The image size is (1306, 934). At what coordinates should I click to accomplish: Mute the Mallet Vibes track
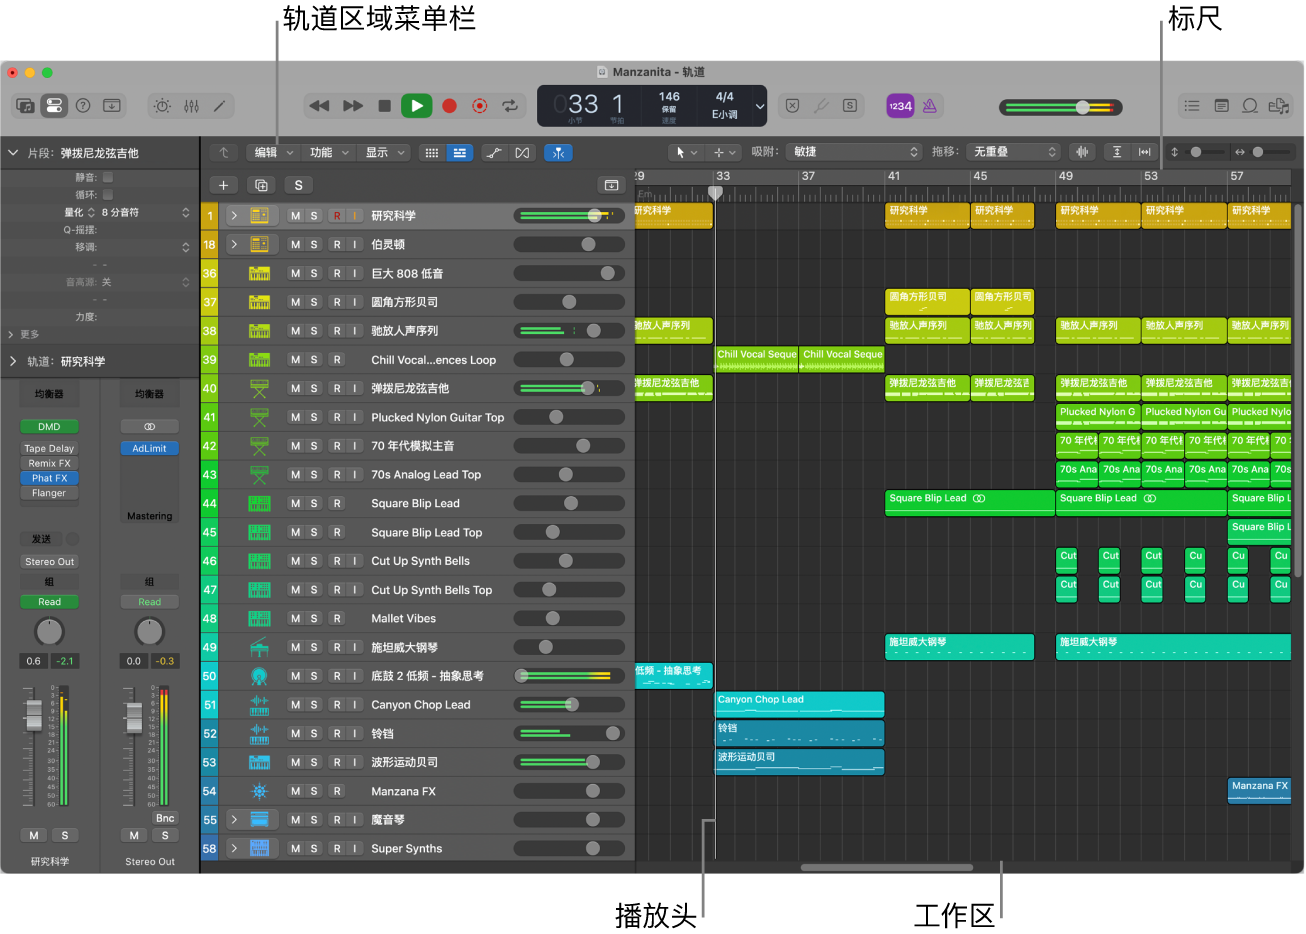click(x=295, y=619)
